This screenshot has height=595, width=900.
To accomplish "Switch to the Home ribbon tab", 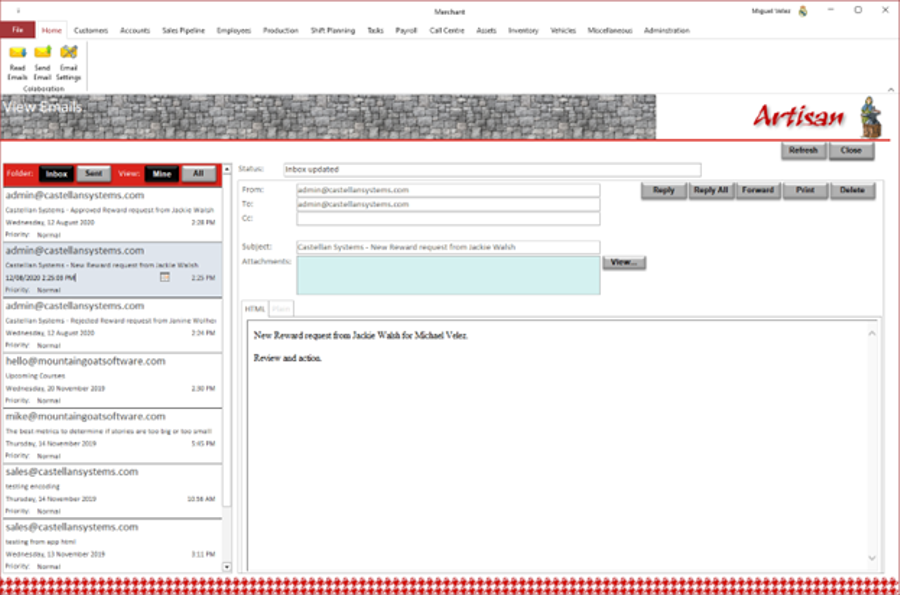I will coord(52,30).
